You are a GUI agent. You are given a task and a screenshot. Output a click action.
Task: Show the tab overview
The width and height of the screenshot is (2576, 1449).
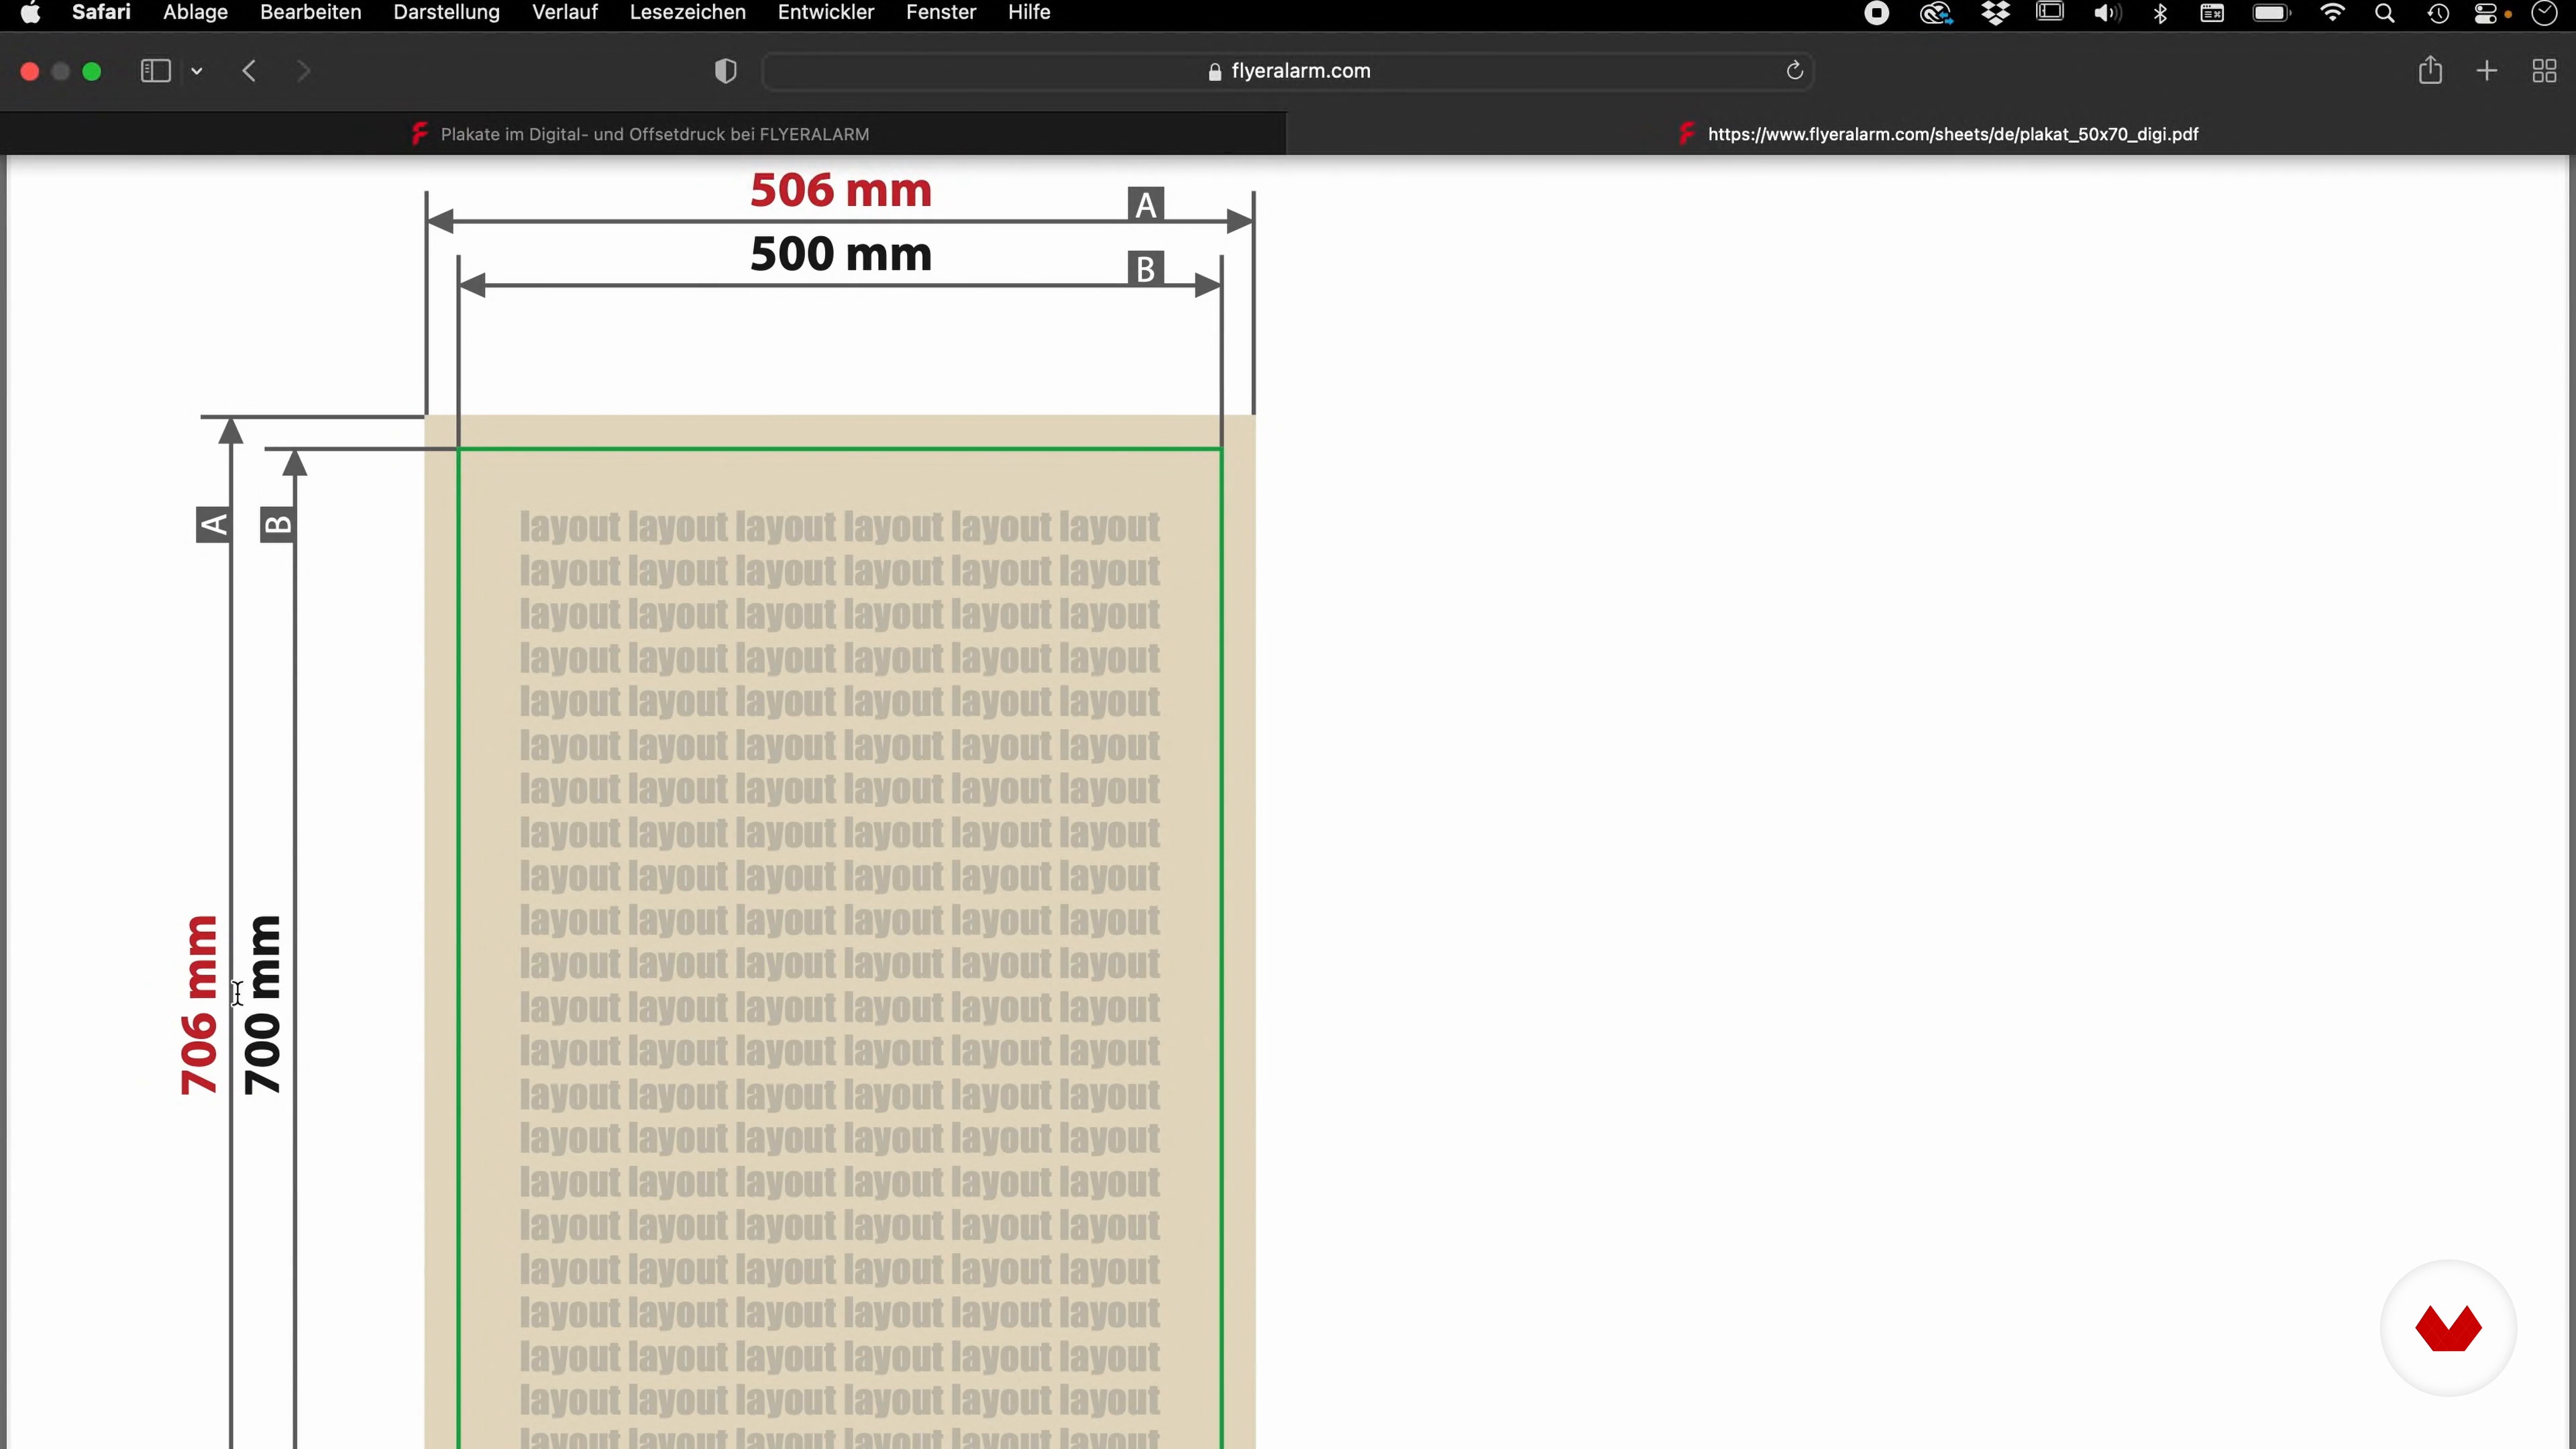(2544, 71)
